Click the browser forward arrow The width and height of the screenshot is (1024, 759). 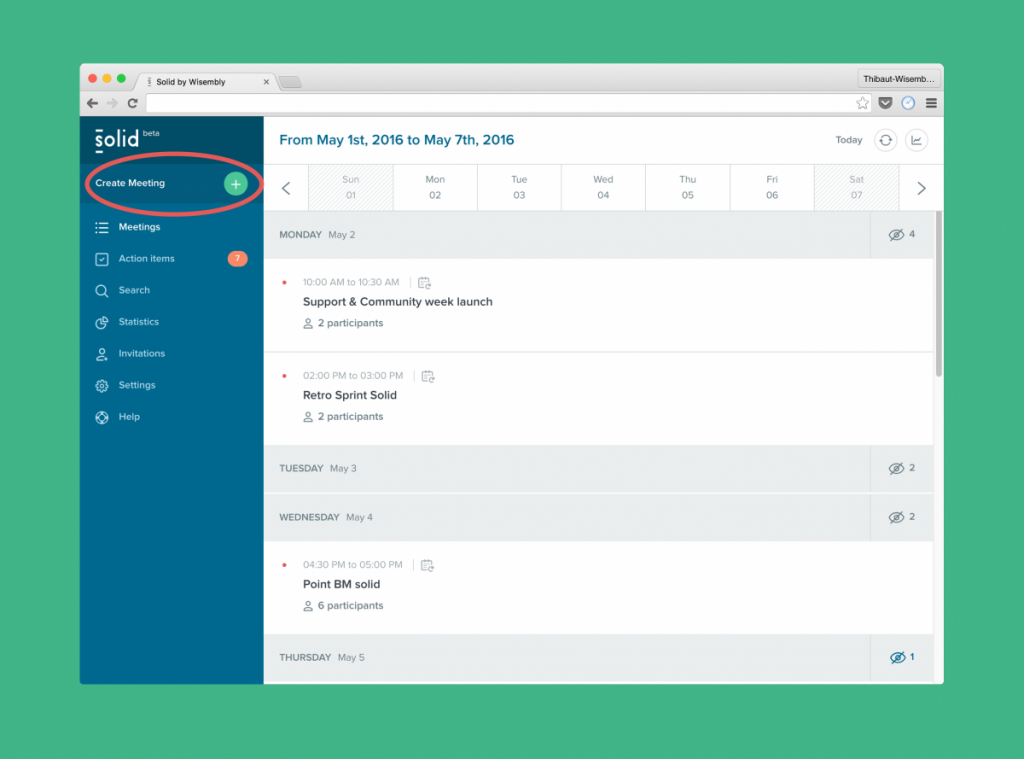pos(112,103)
